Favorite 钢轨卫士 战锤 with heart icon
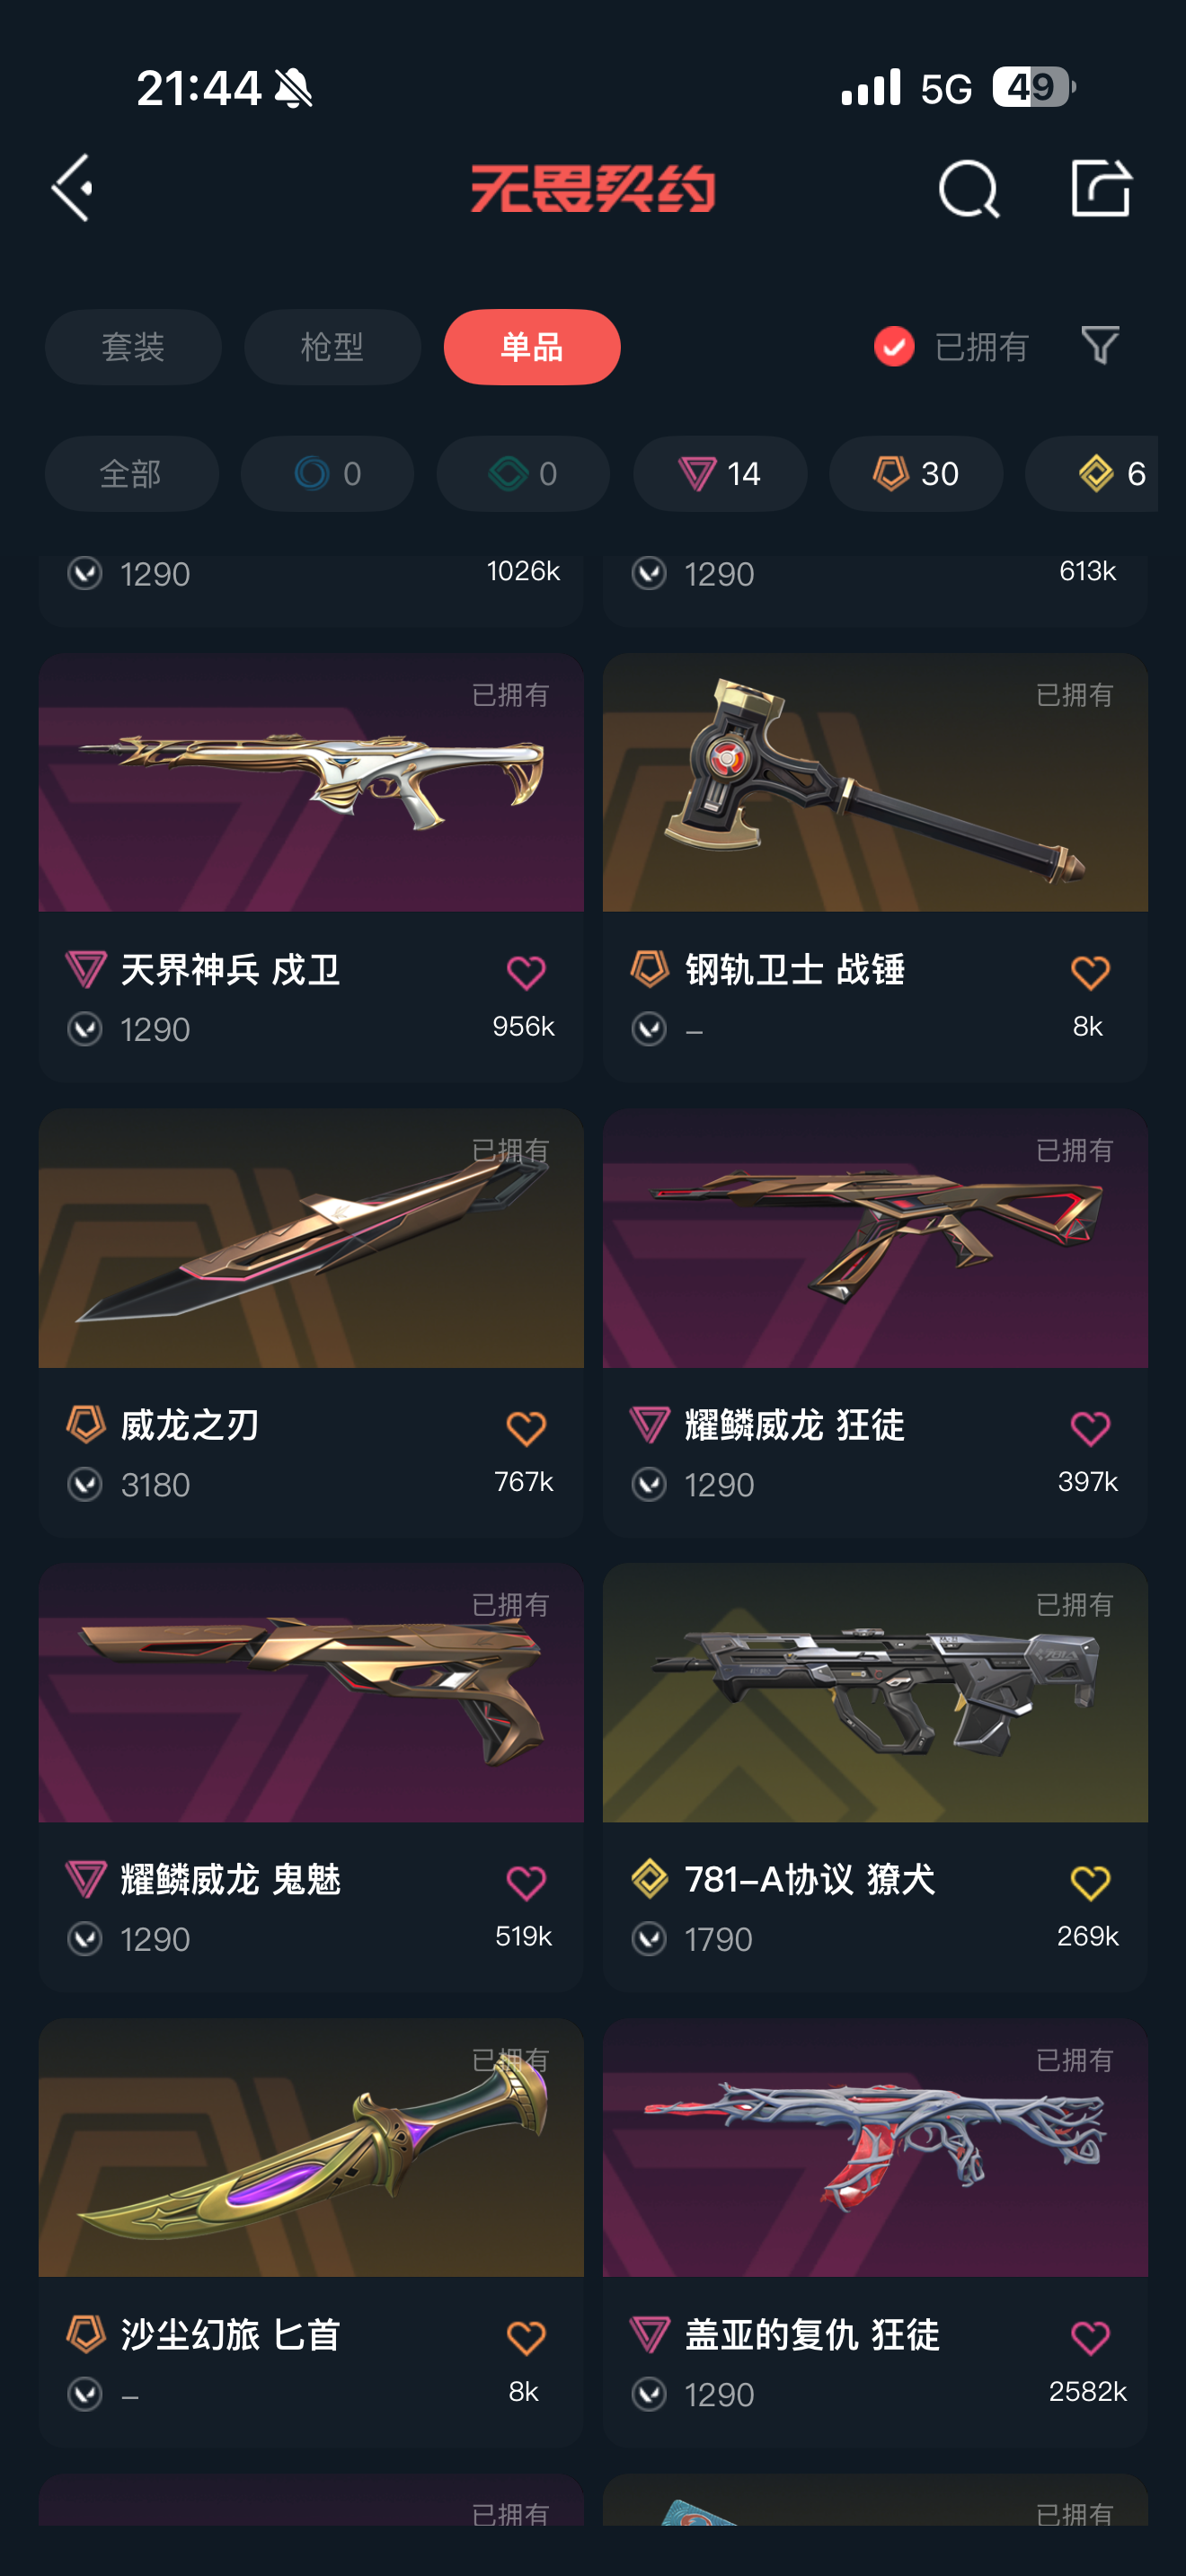 pos(1090,972)
